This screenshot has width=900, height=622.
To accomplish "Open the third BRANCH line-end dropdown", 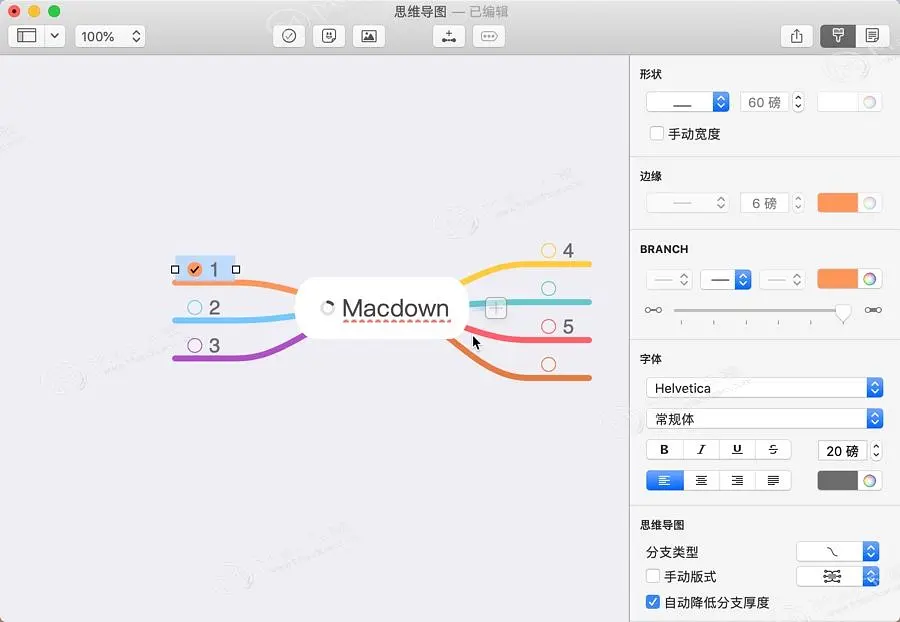I will click(x=781, y=279).
